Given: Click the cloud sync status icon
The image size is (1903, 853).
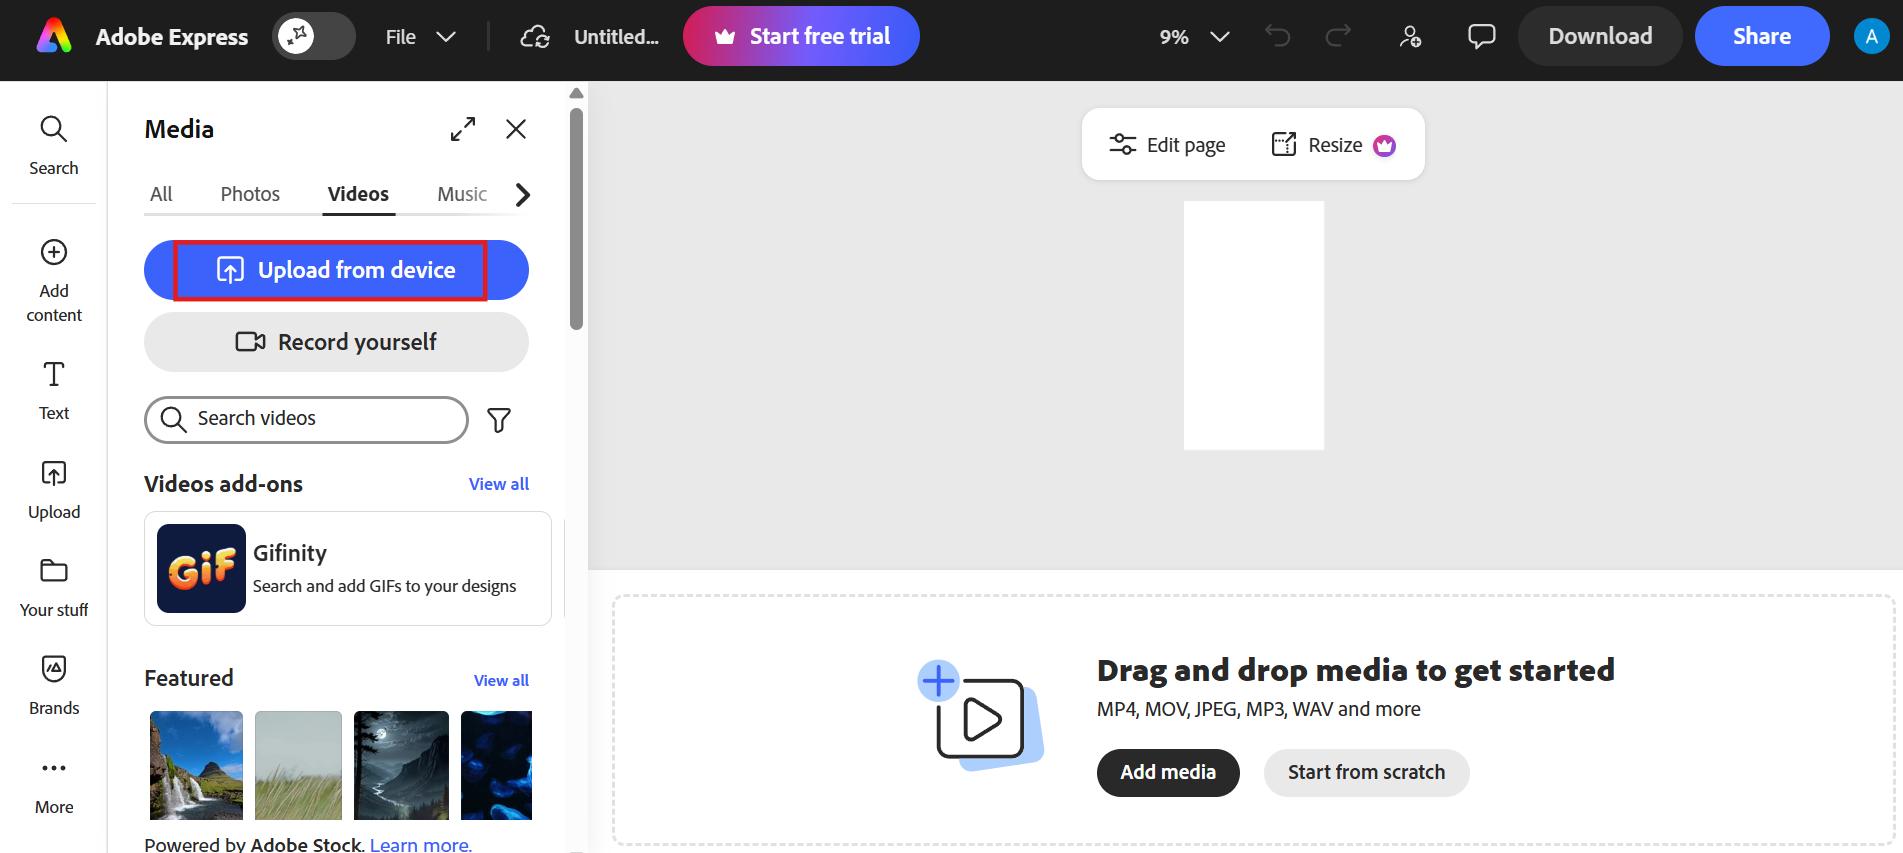Looking at the screenshot, I should (x=535, y=37).
